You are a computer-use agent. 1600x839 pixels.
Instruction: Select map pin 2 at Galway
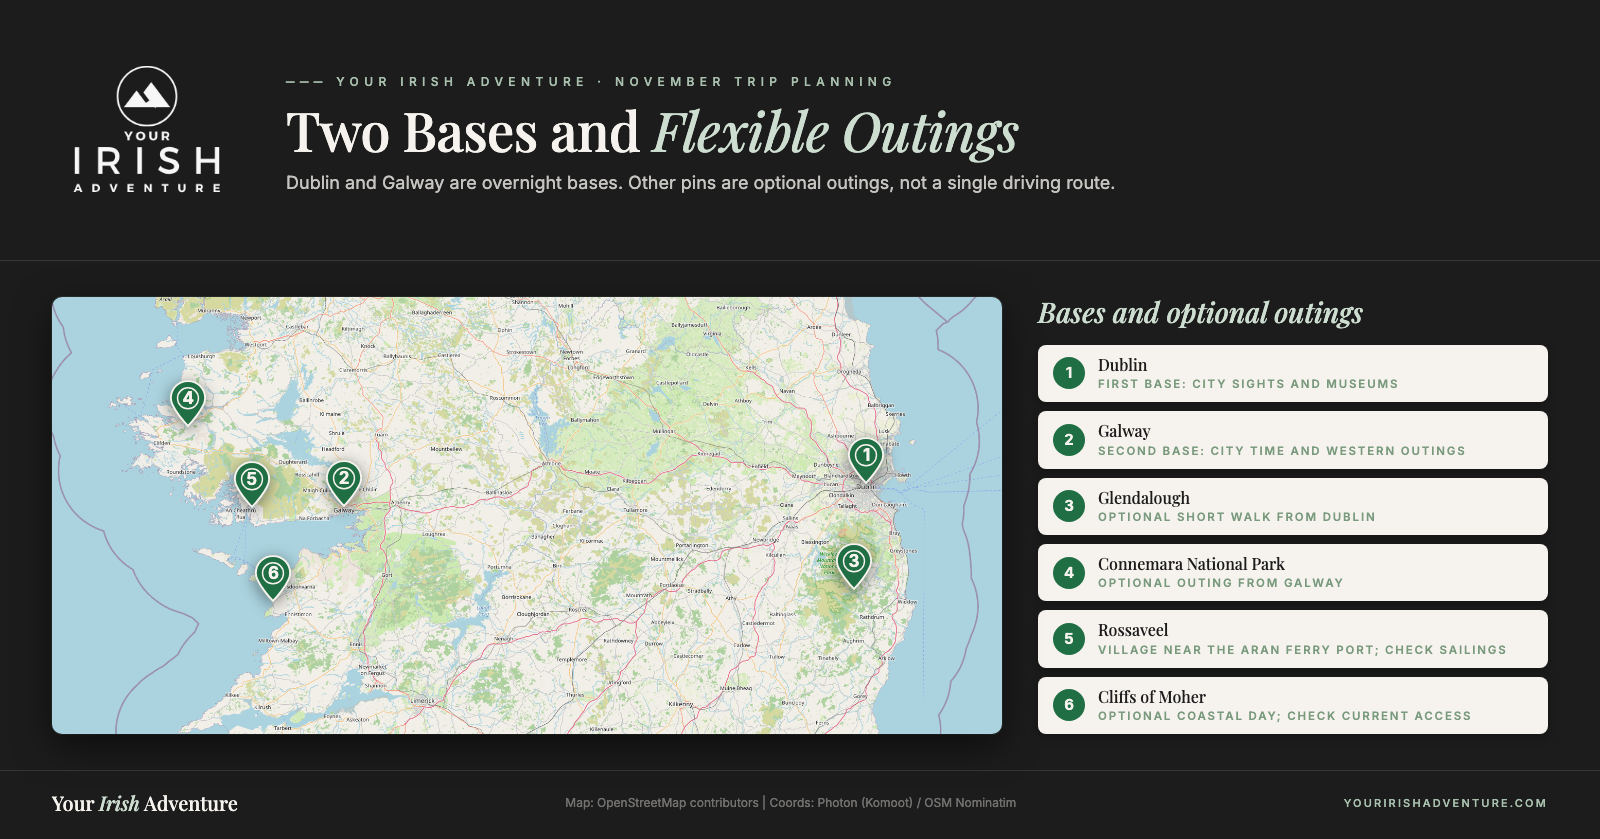(344, 482)
